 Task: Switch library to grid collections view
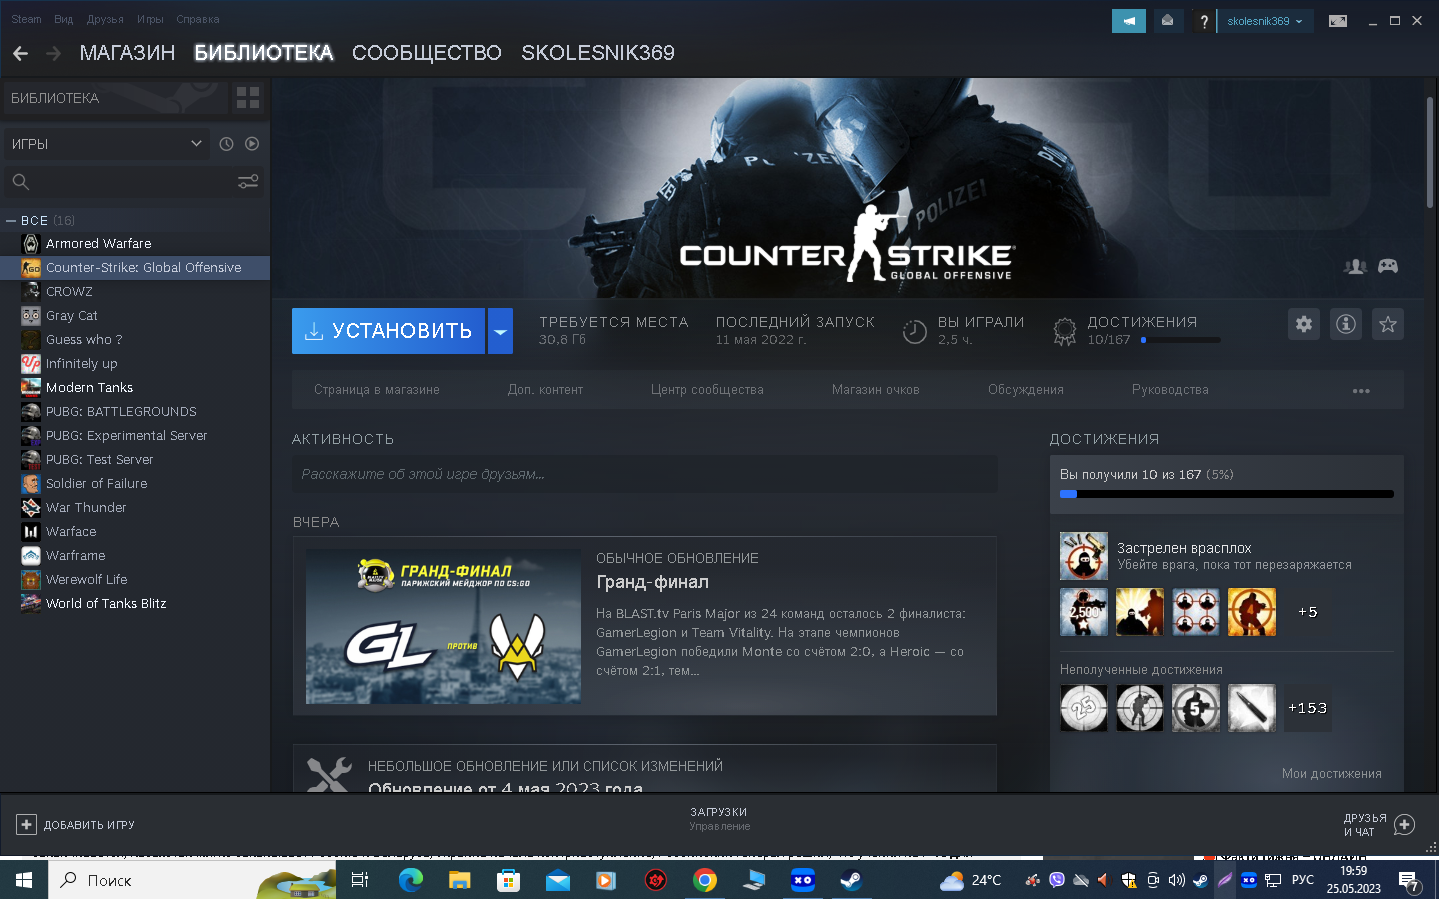click(x=248, y=97)
